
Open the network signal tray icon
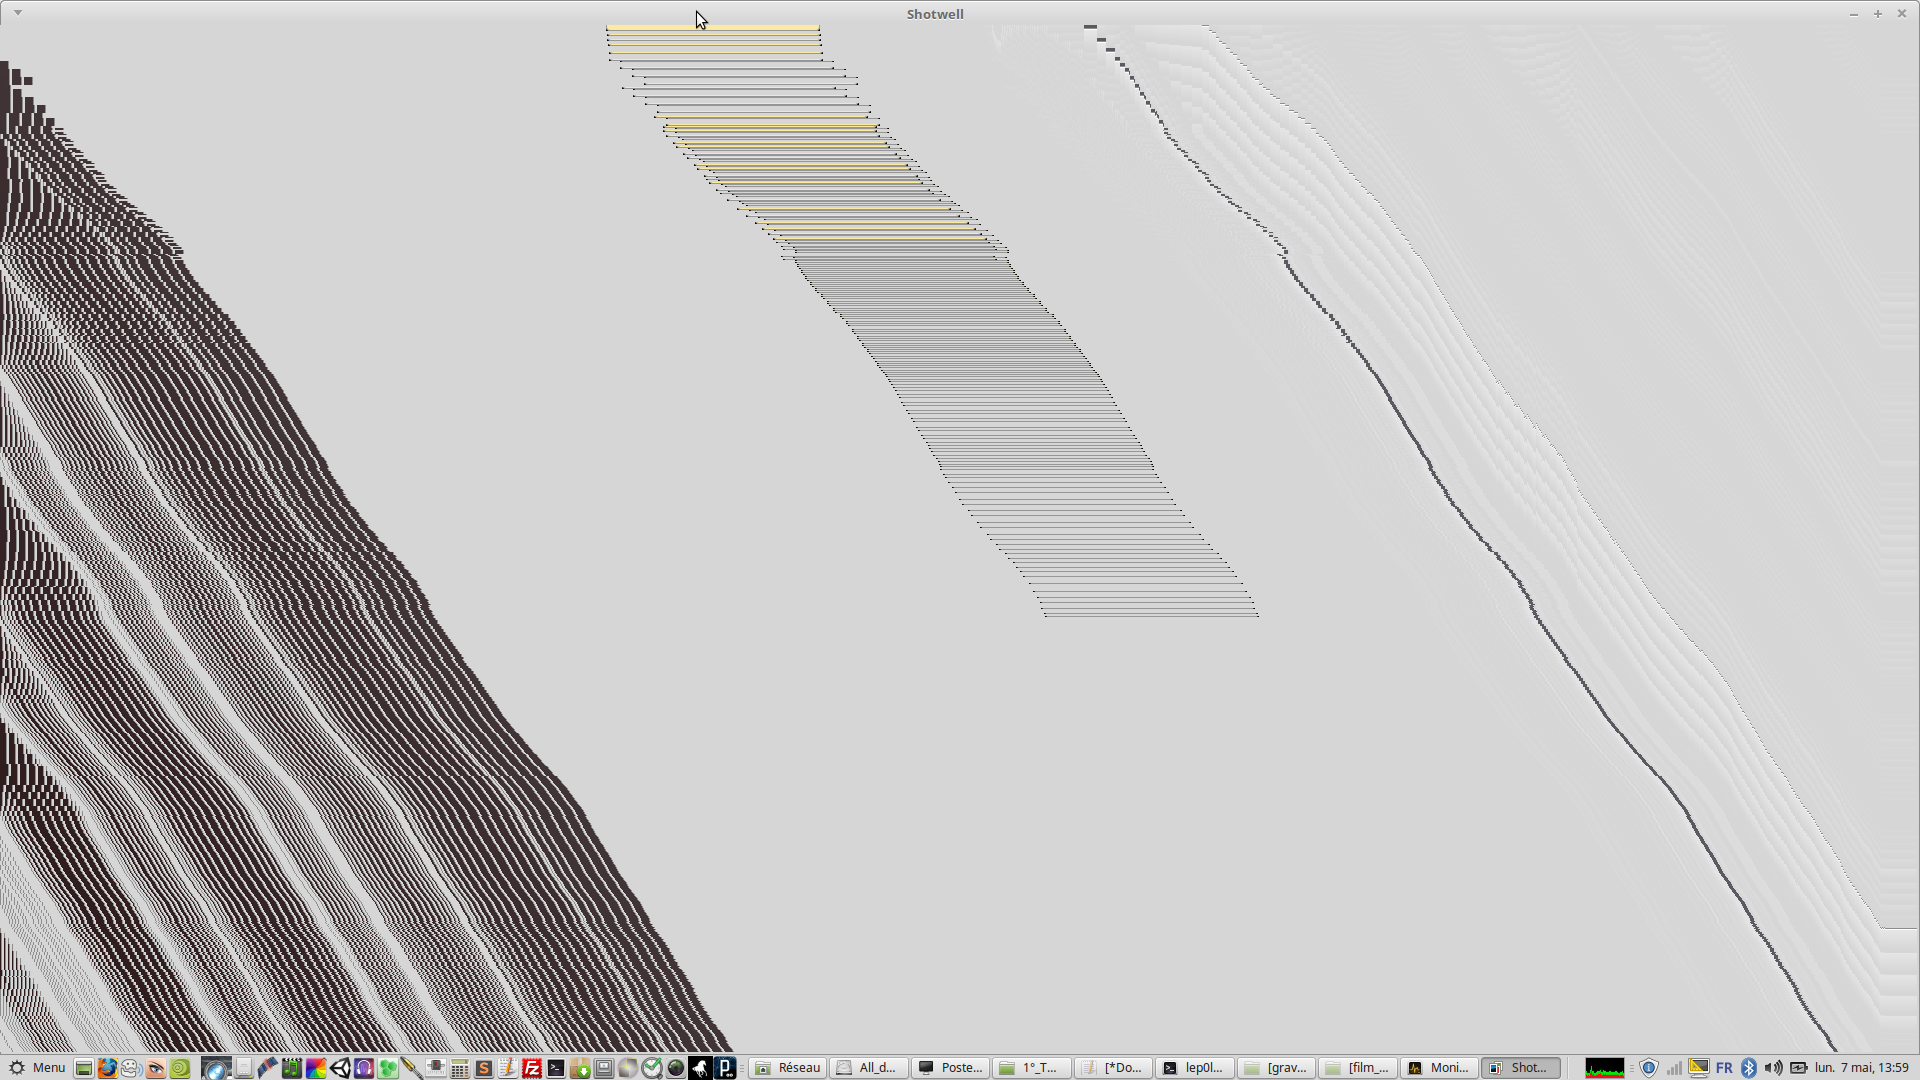(x=1674, y=1068)
